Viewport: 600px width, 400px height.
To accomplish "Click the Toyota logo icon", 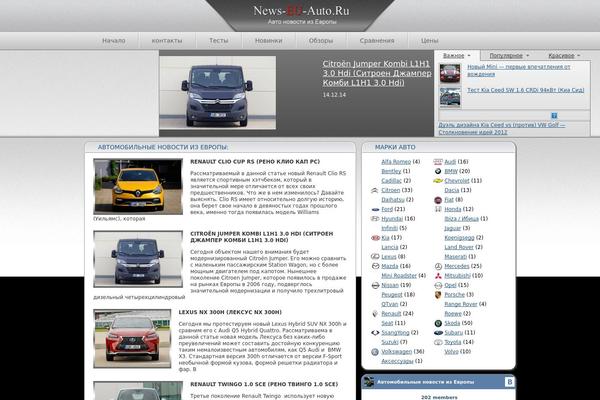I will (x=438, y=342).
